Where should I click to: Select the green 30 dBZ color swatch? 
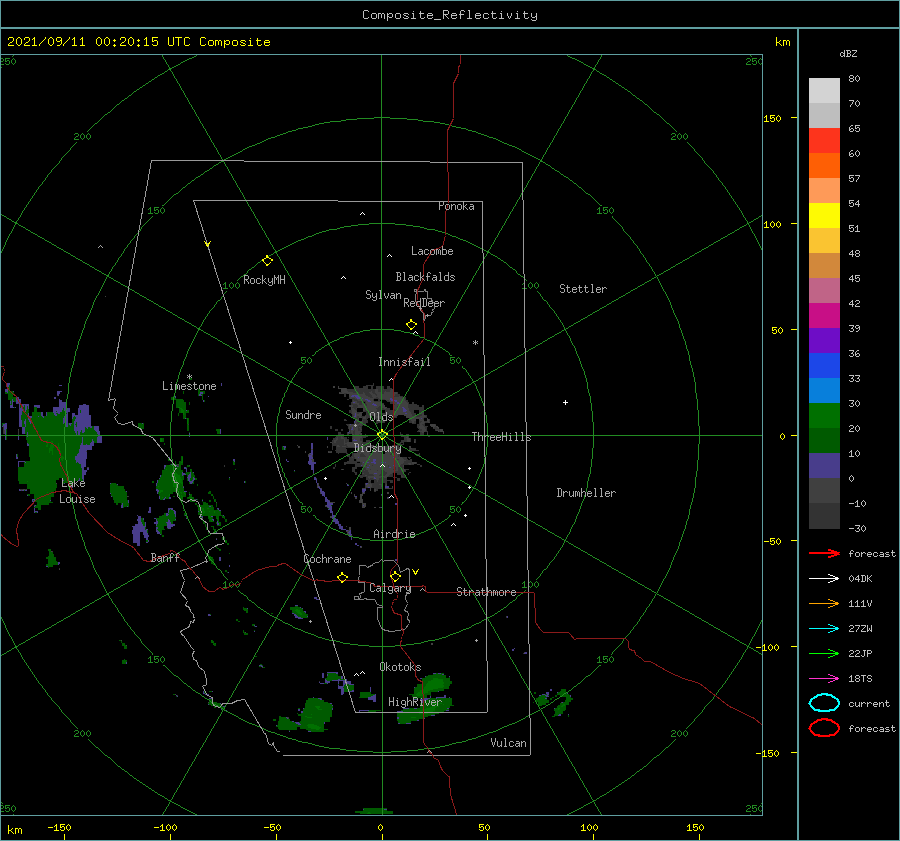click(824, 415)
